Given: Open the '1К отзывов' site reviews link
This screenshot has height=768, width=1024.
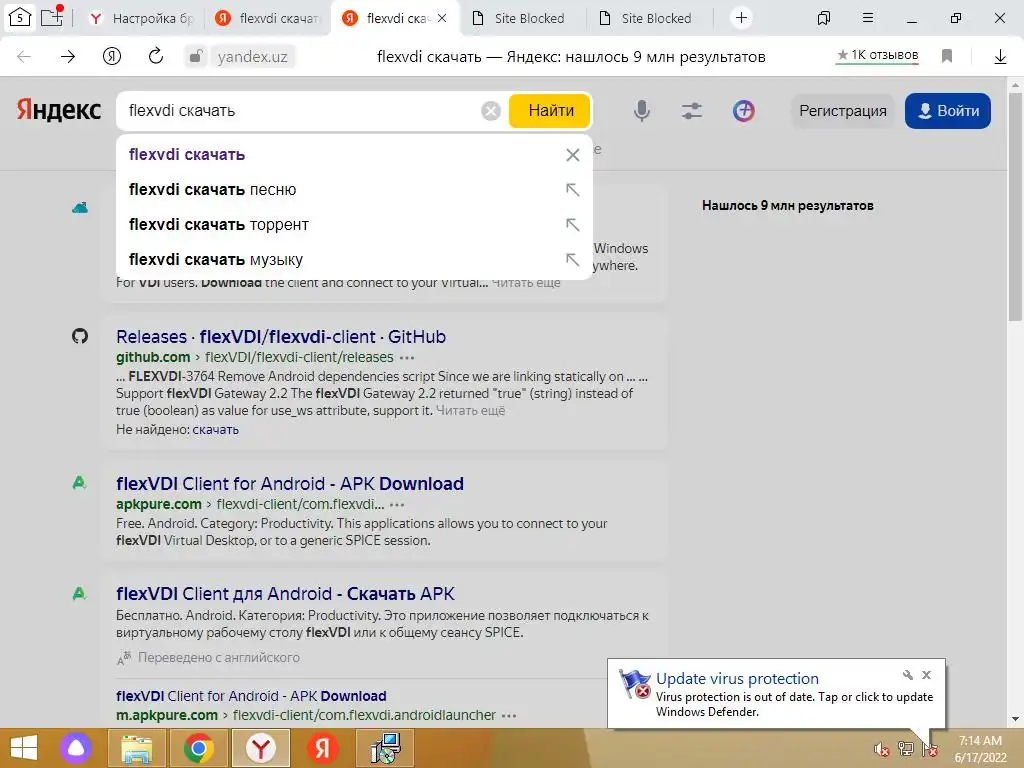Looking at the screenshot, I should (878, 56).
